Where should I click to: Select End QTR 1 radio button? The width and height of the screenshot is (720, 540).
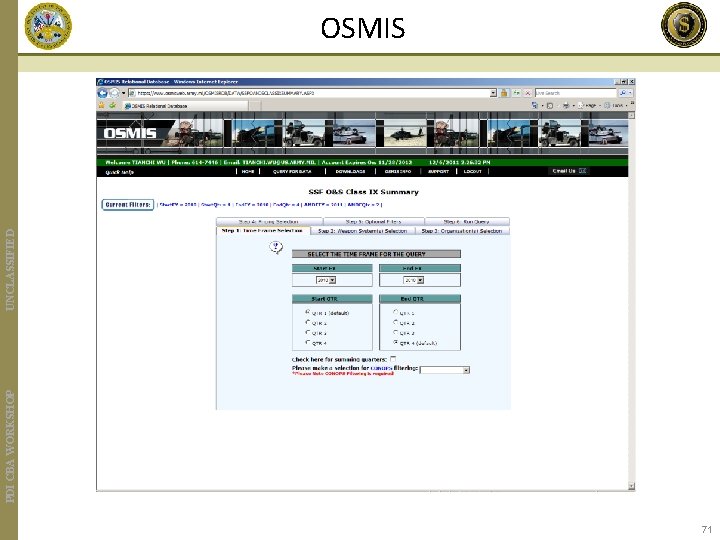(395, 312)
